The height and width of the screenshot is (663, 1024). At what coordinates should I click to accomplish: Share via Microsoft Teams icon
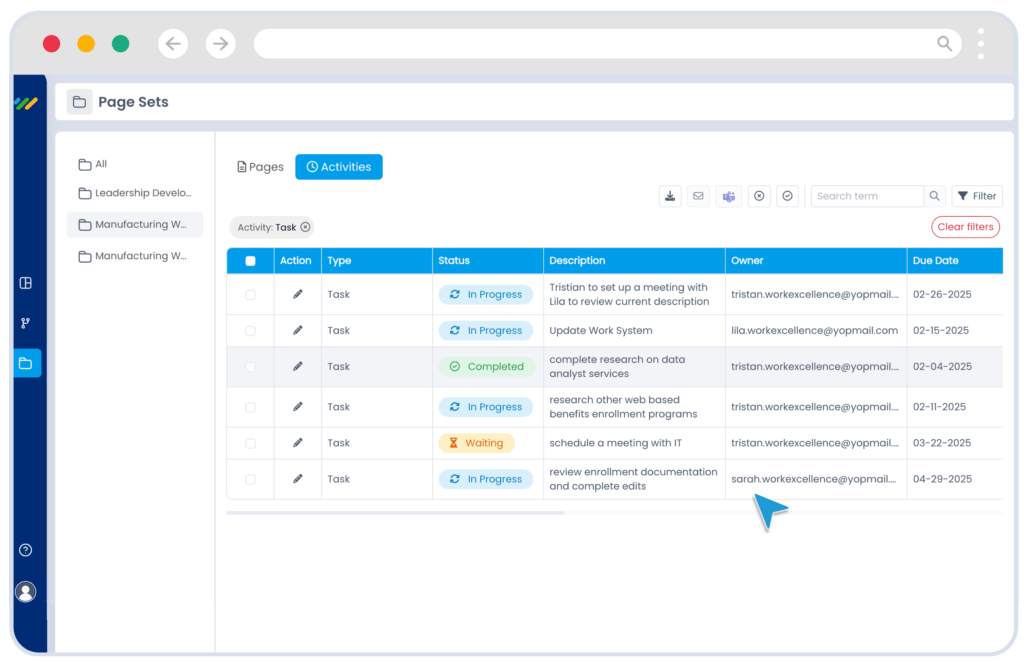(x=728, y=196)
